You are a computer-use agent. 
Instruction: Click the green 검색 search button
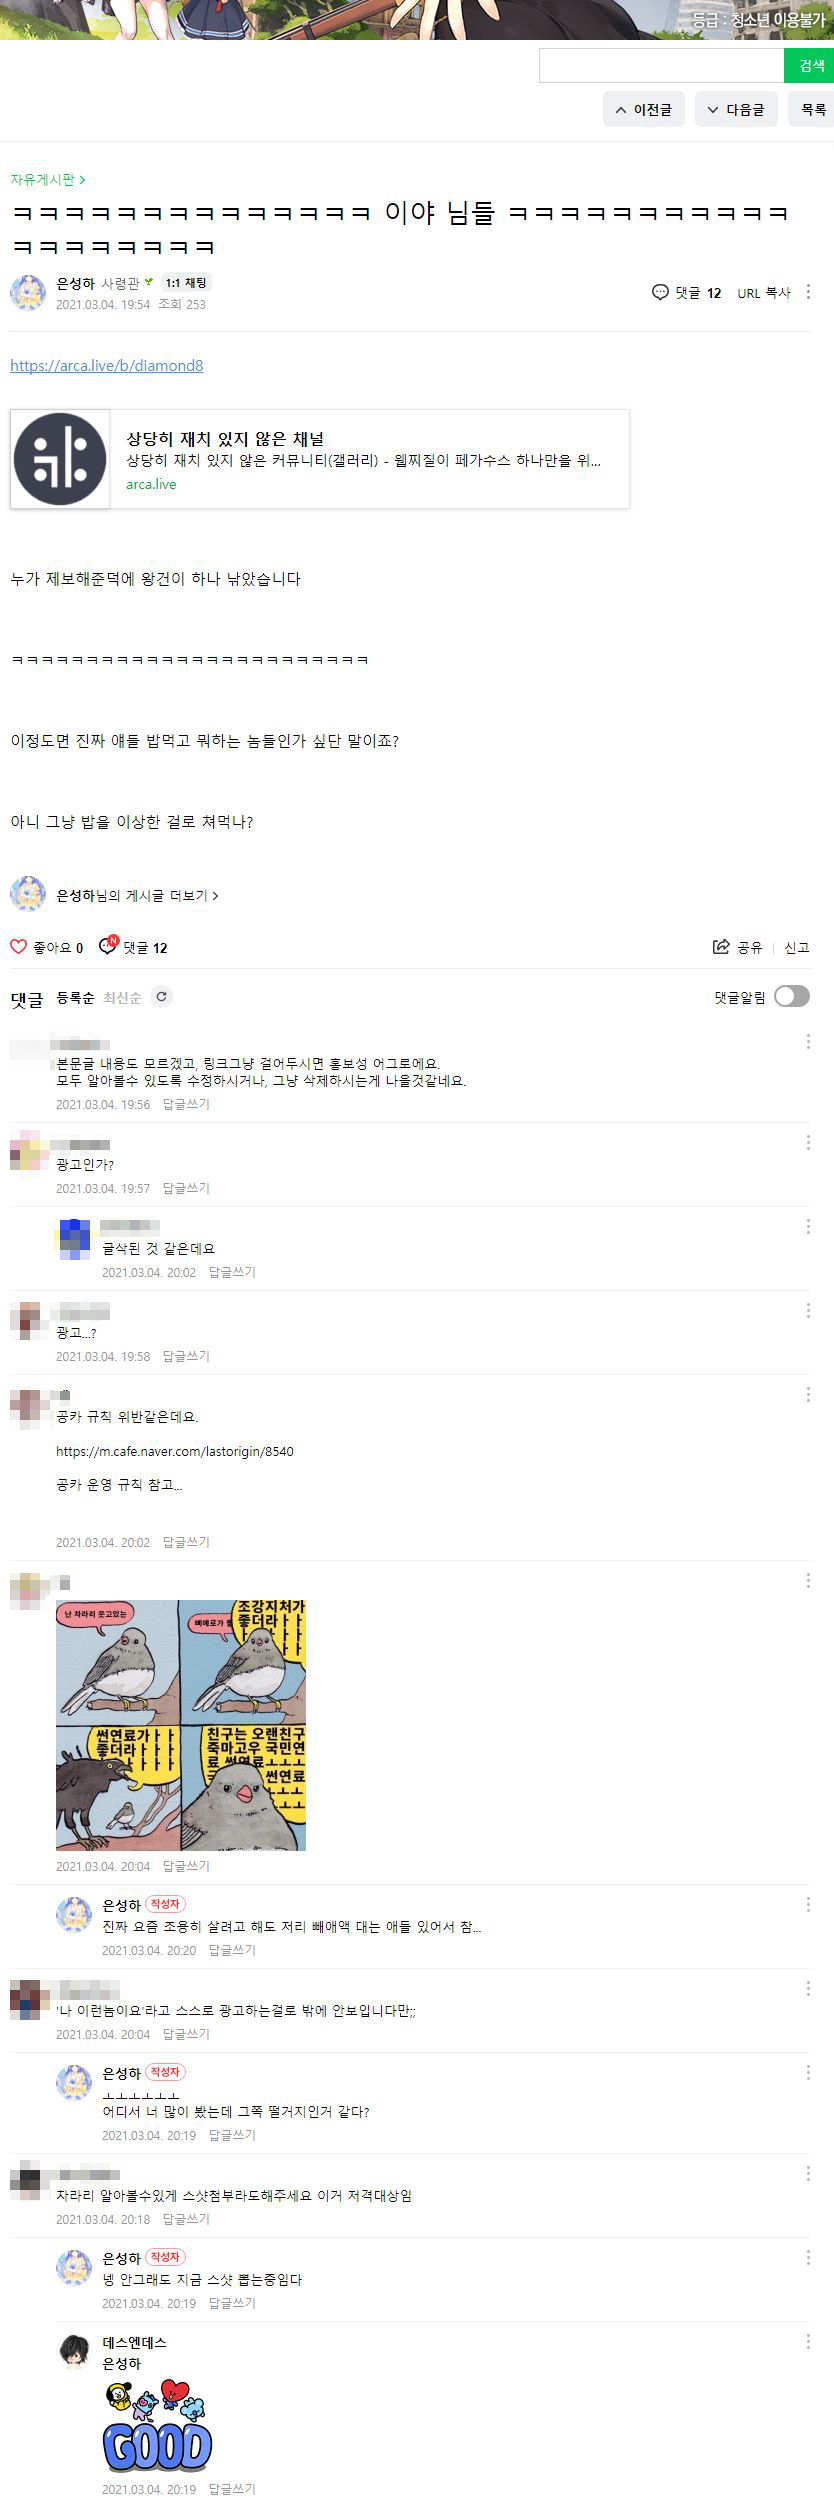(x=810, y=65)
